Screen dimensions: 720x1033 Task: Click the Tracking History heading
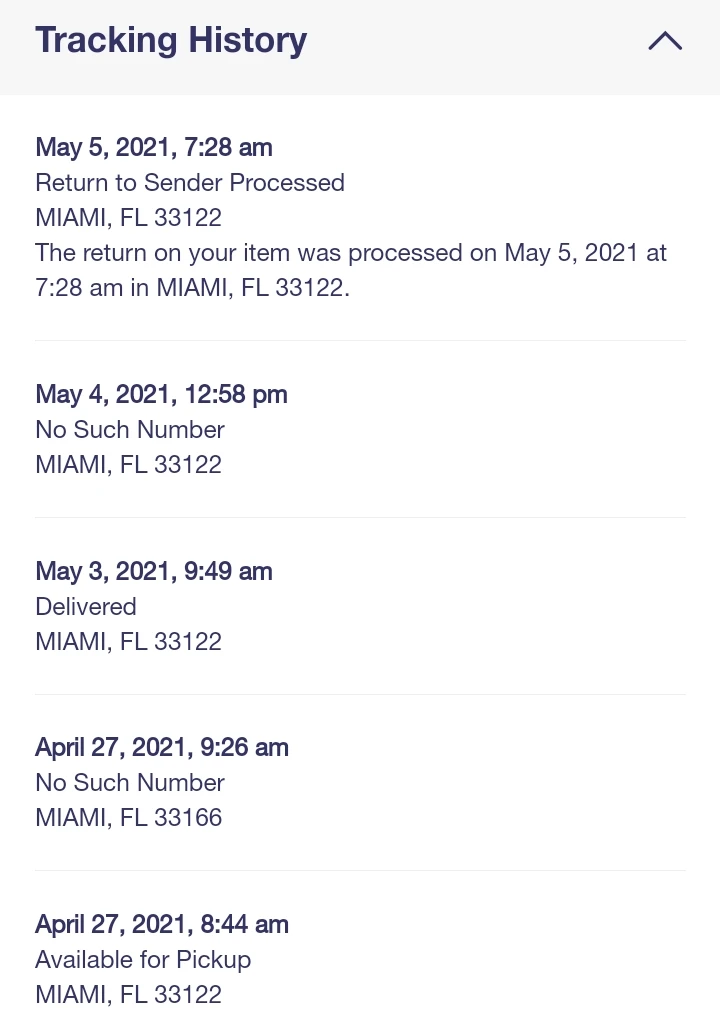click(x=171, y=41)
